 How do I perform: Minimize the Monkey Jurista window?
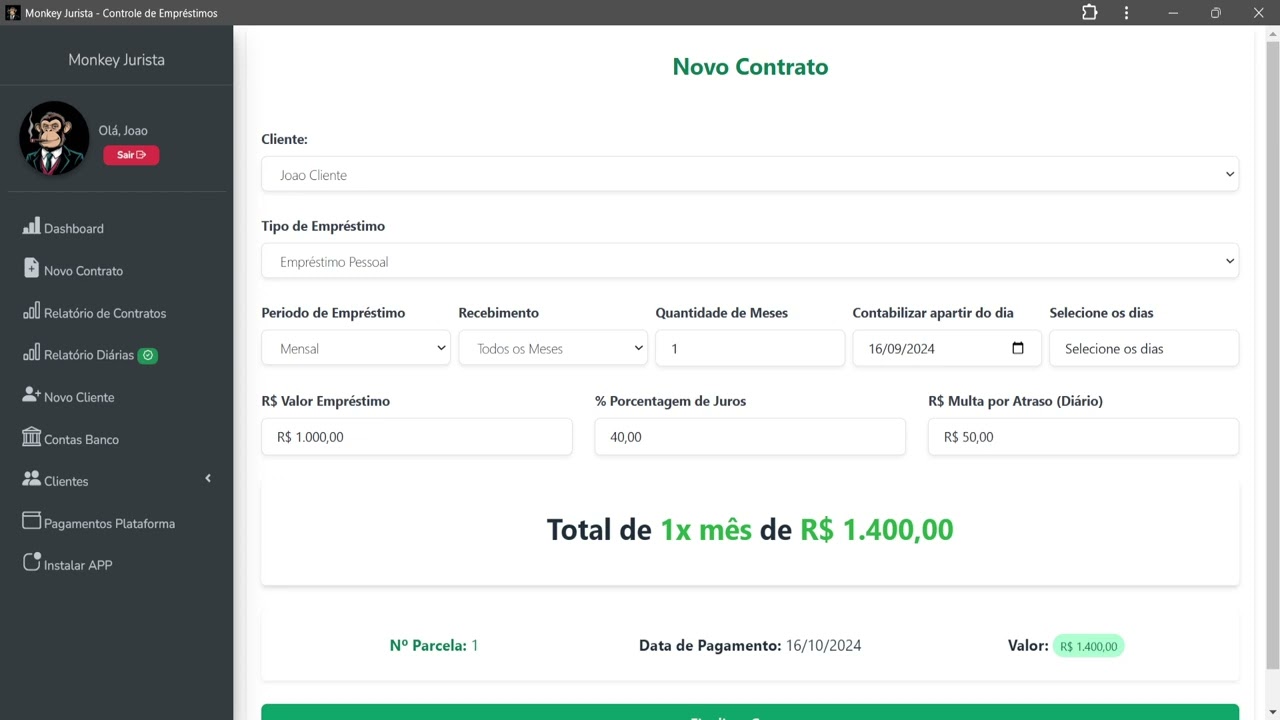tap(1173, 13)
